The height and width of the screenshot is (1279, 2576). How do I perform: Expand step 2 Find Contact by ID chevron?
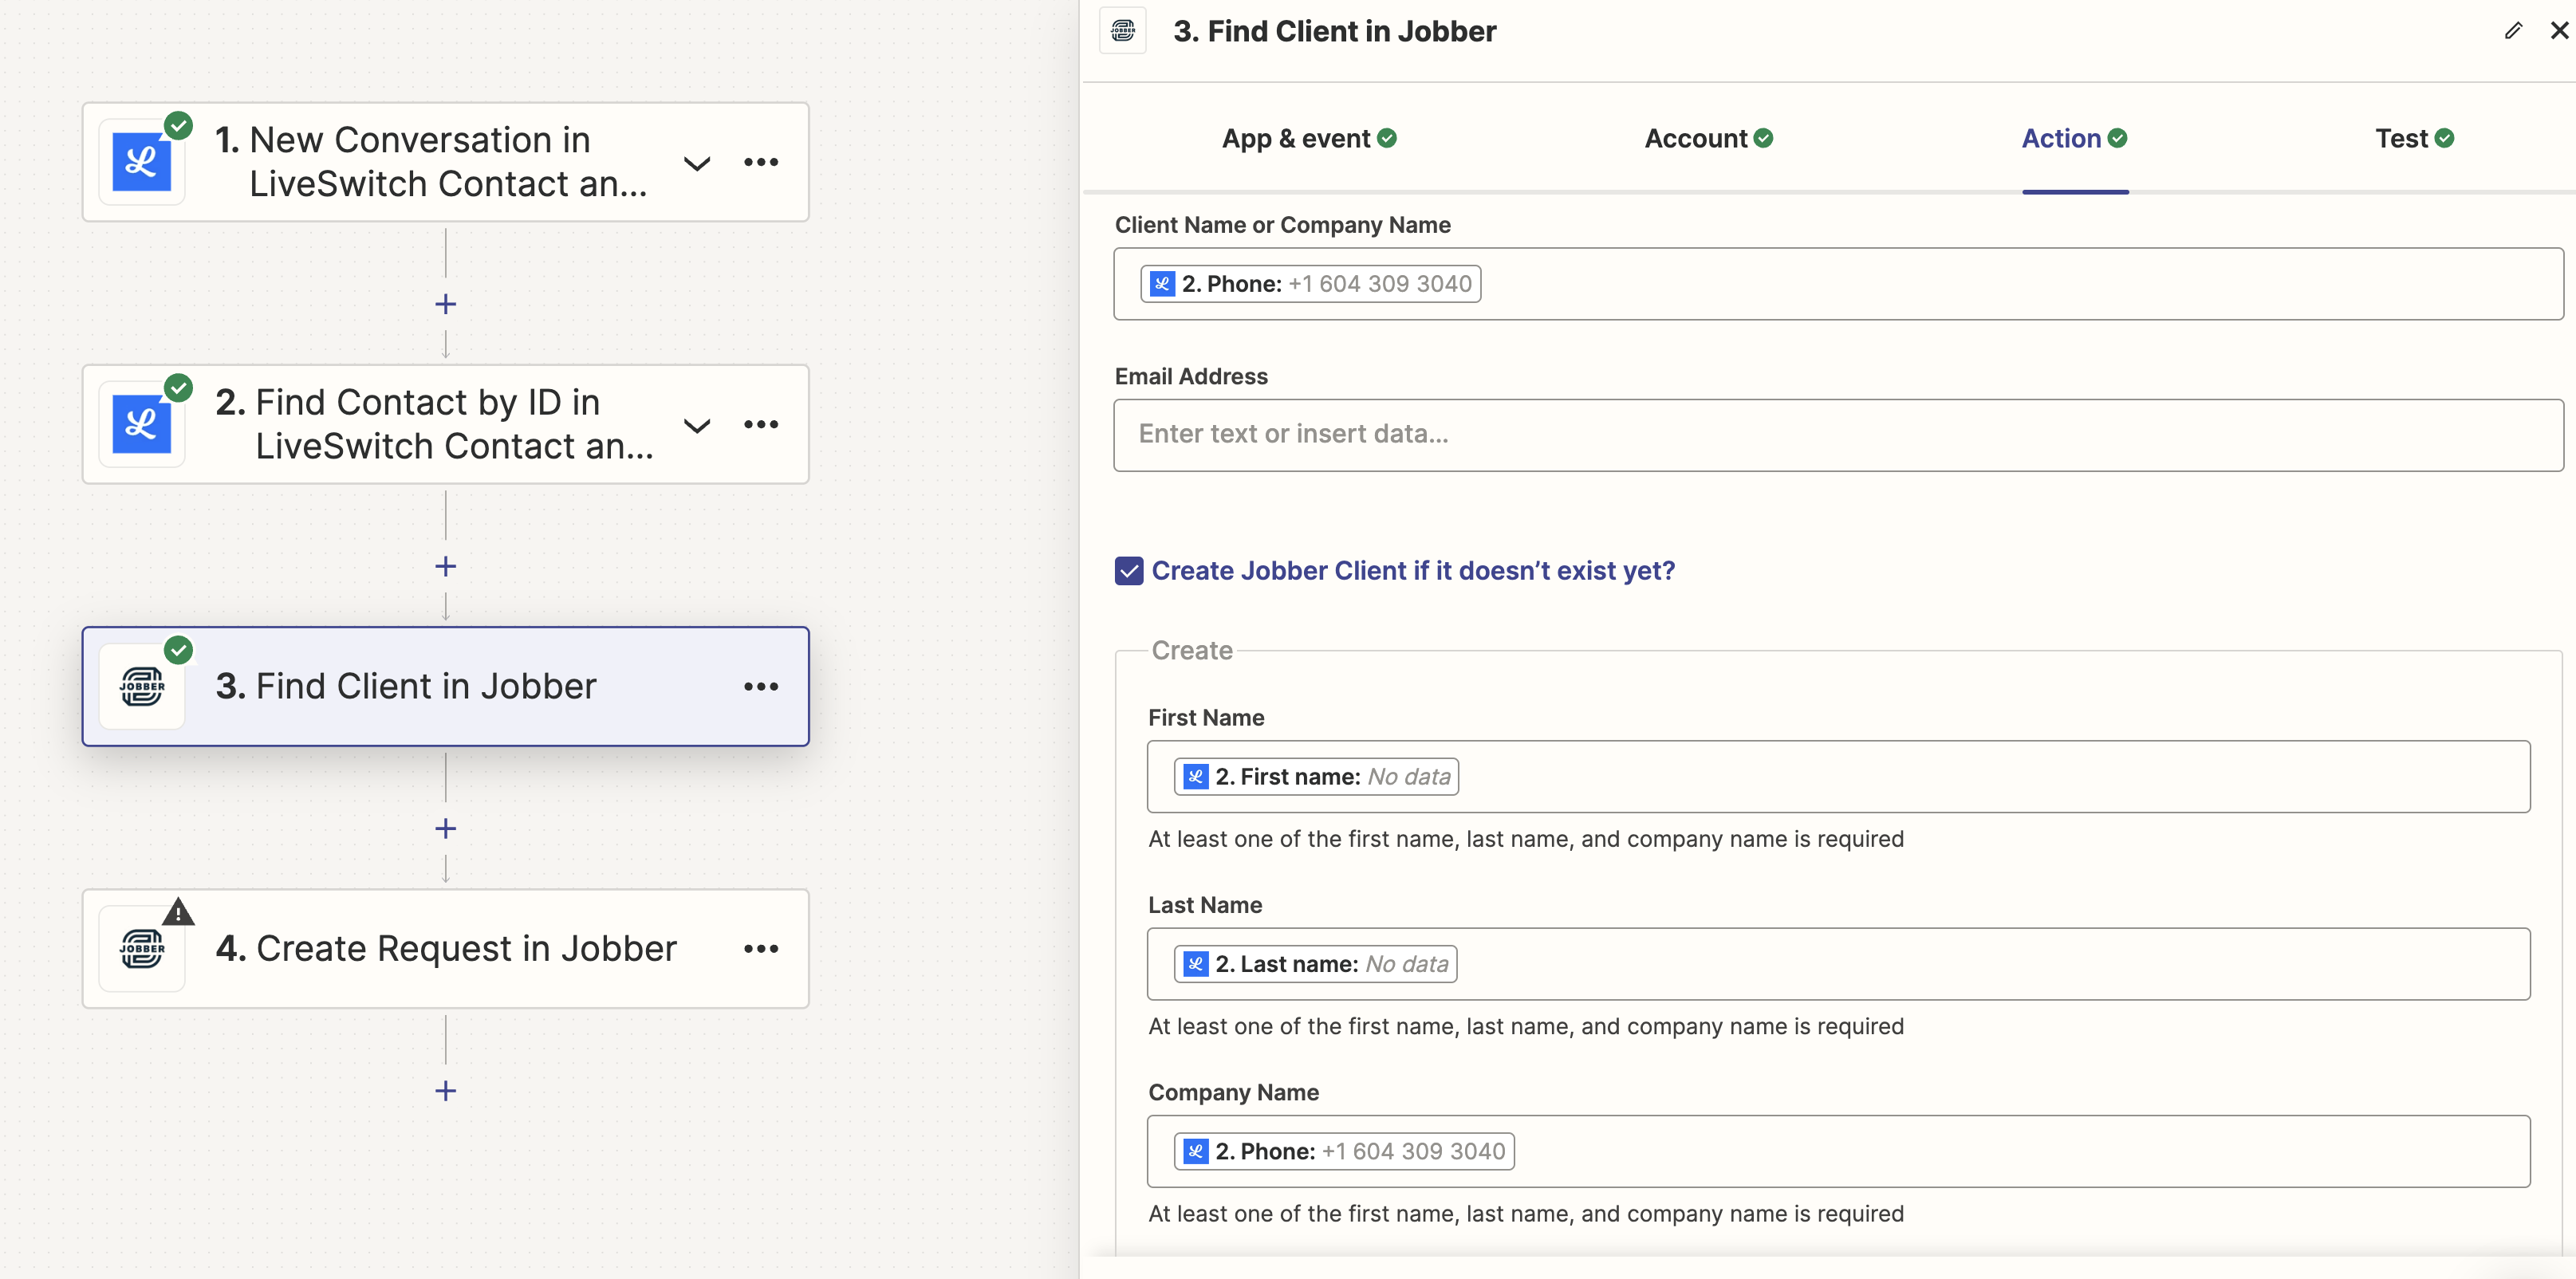[697, 425]
